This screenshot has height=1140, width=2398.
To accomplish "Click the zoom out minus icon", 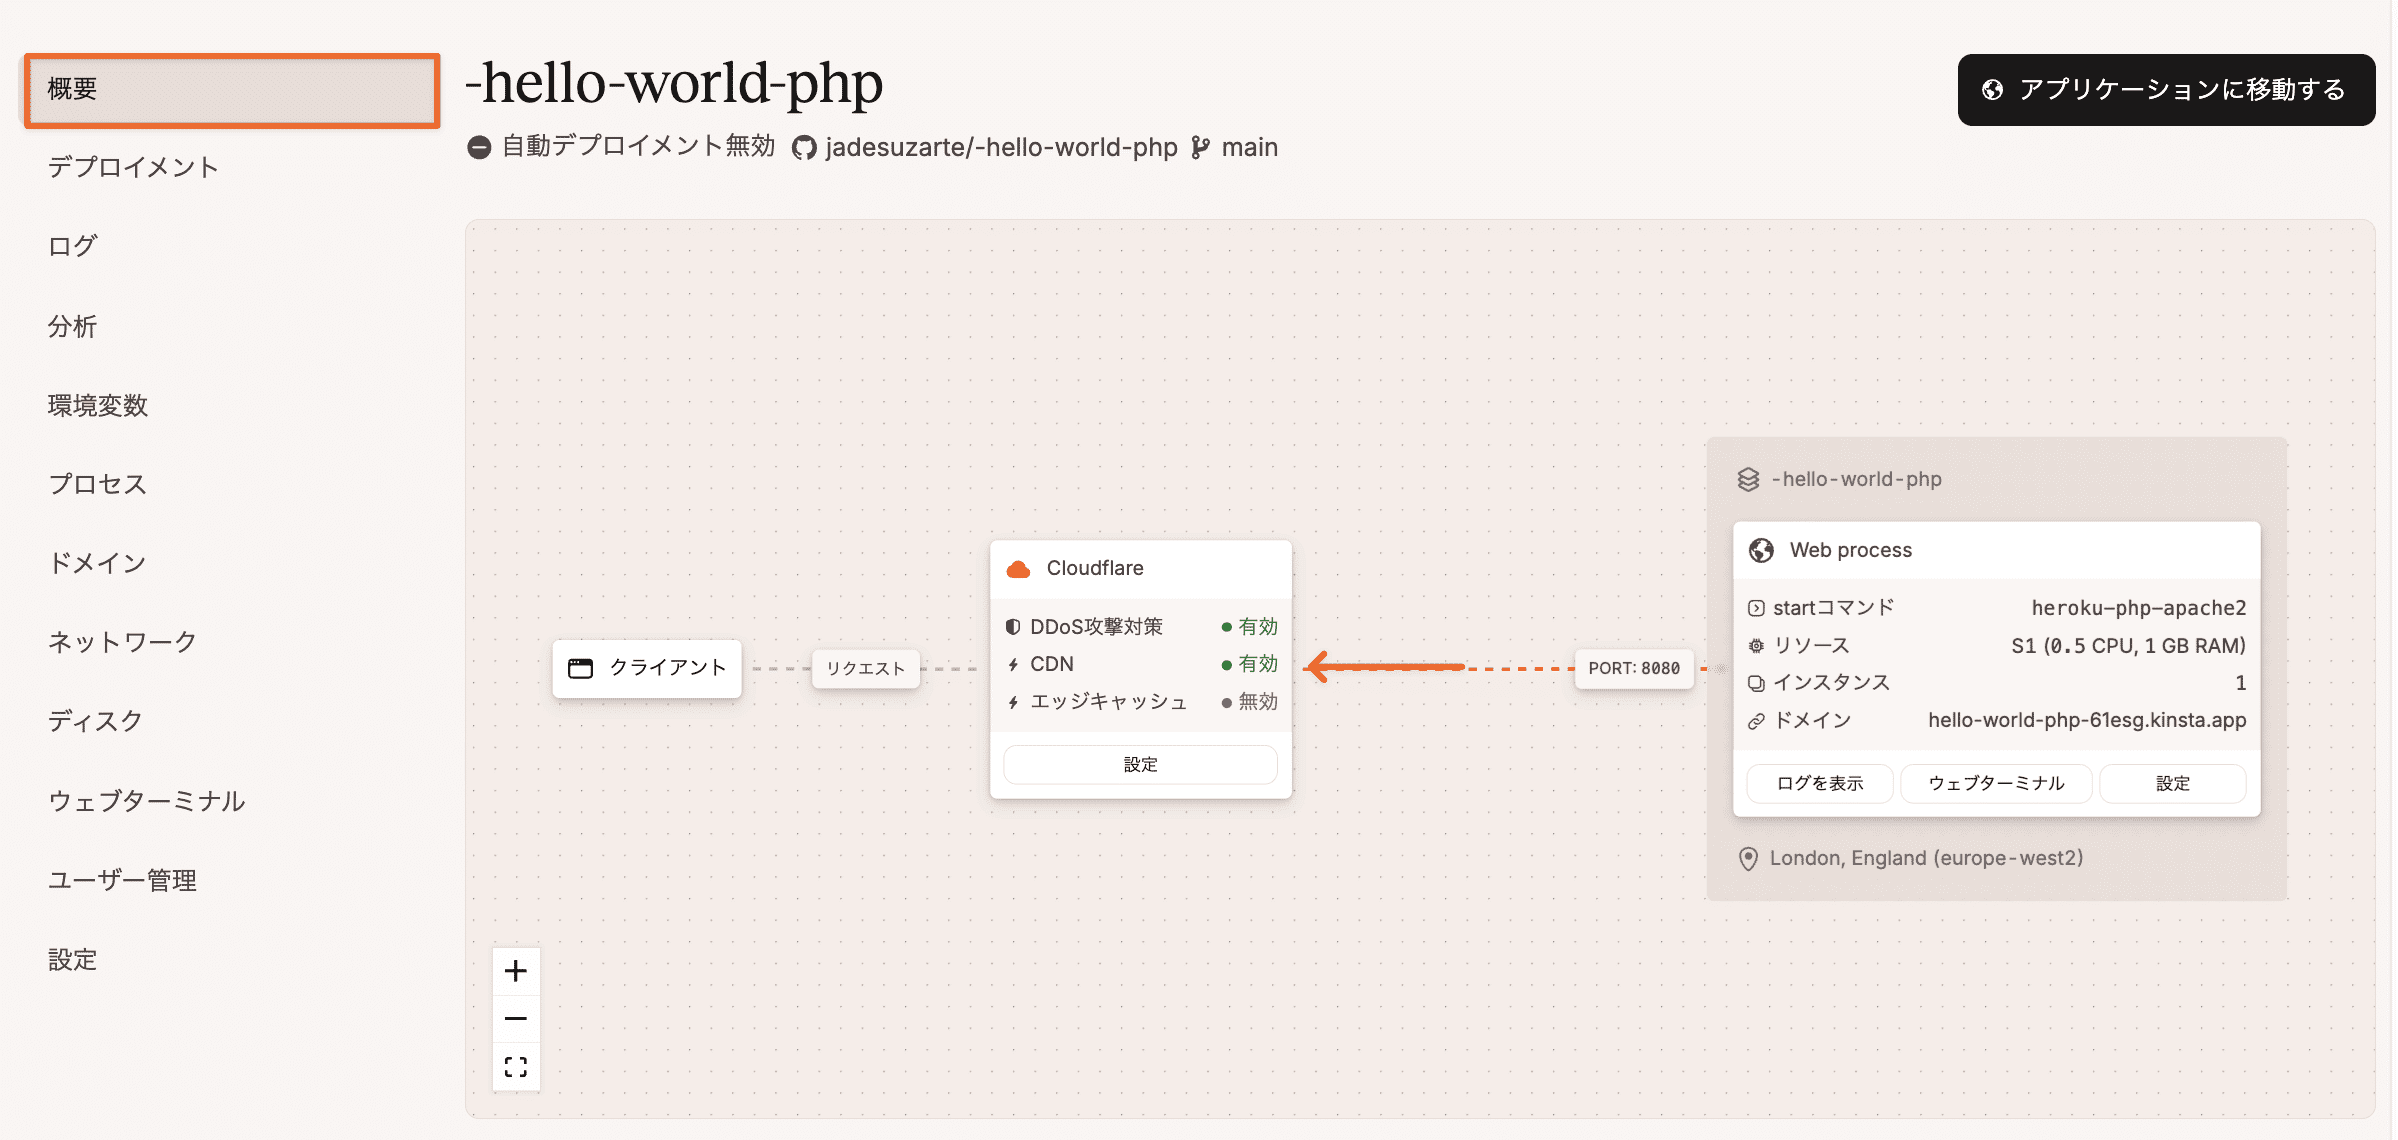I will tap(516, 1019).
